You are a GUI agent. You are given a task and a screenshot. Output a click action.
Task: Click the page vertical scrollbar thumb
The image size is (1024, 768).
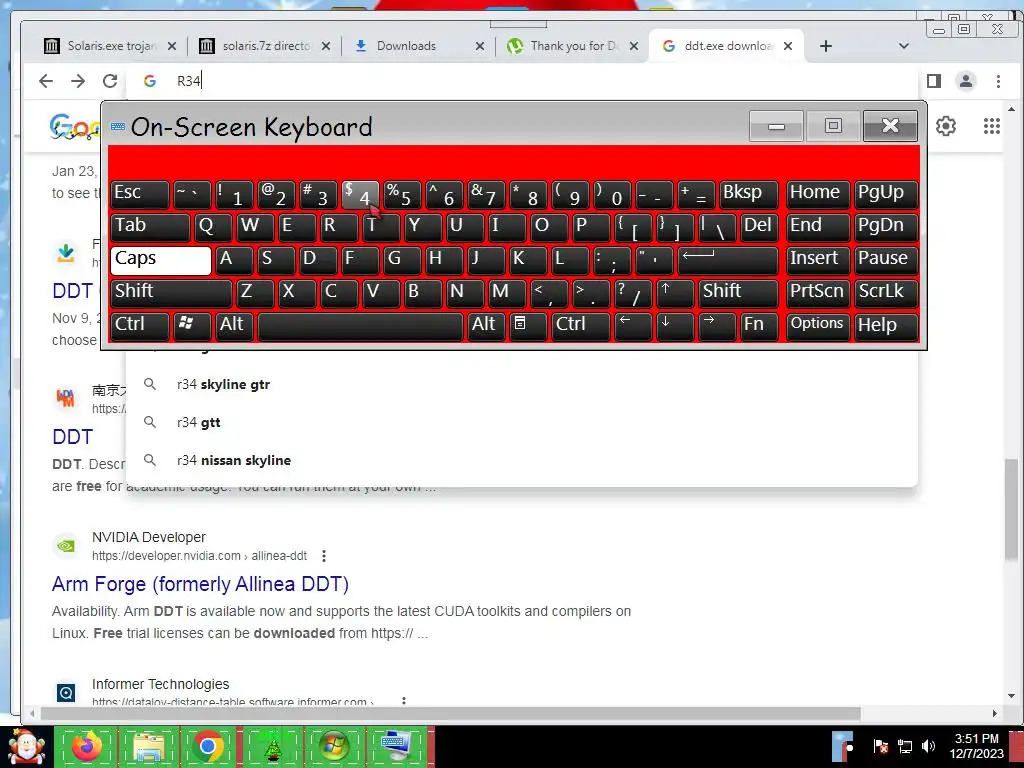coord(1011,508)
